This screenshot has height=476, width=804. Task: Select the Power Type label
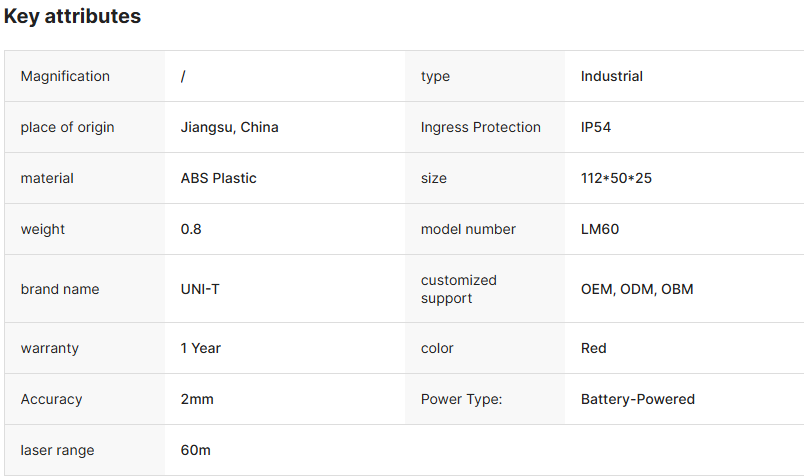[x=461, y=399]
